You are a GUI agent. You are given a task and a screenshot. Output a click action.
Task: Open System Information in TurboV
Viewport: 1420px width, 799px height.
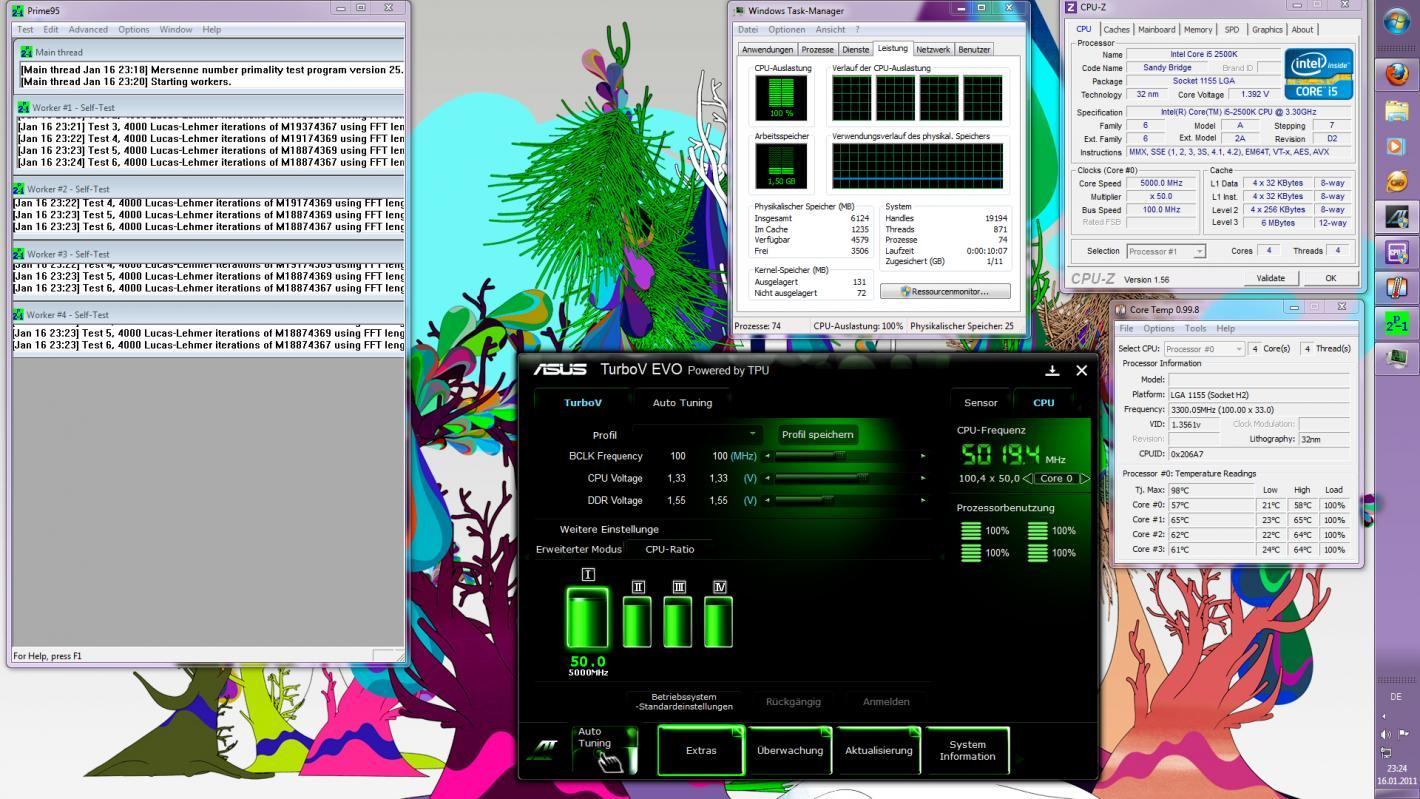pyautogui.click(x=967, y=750)
